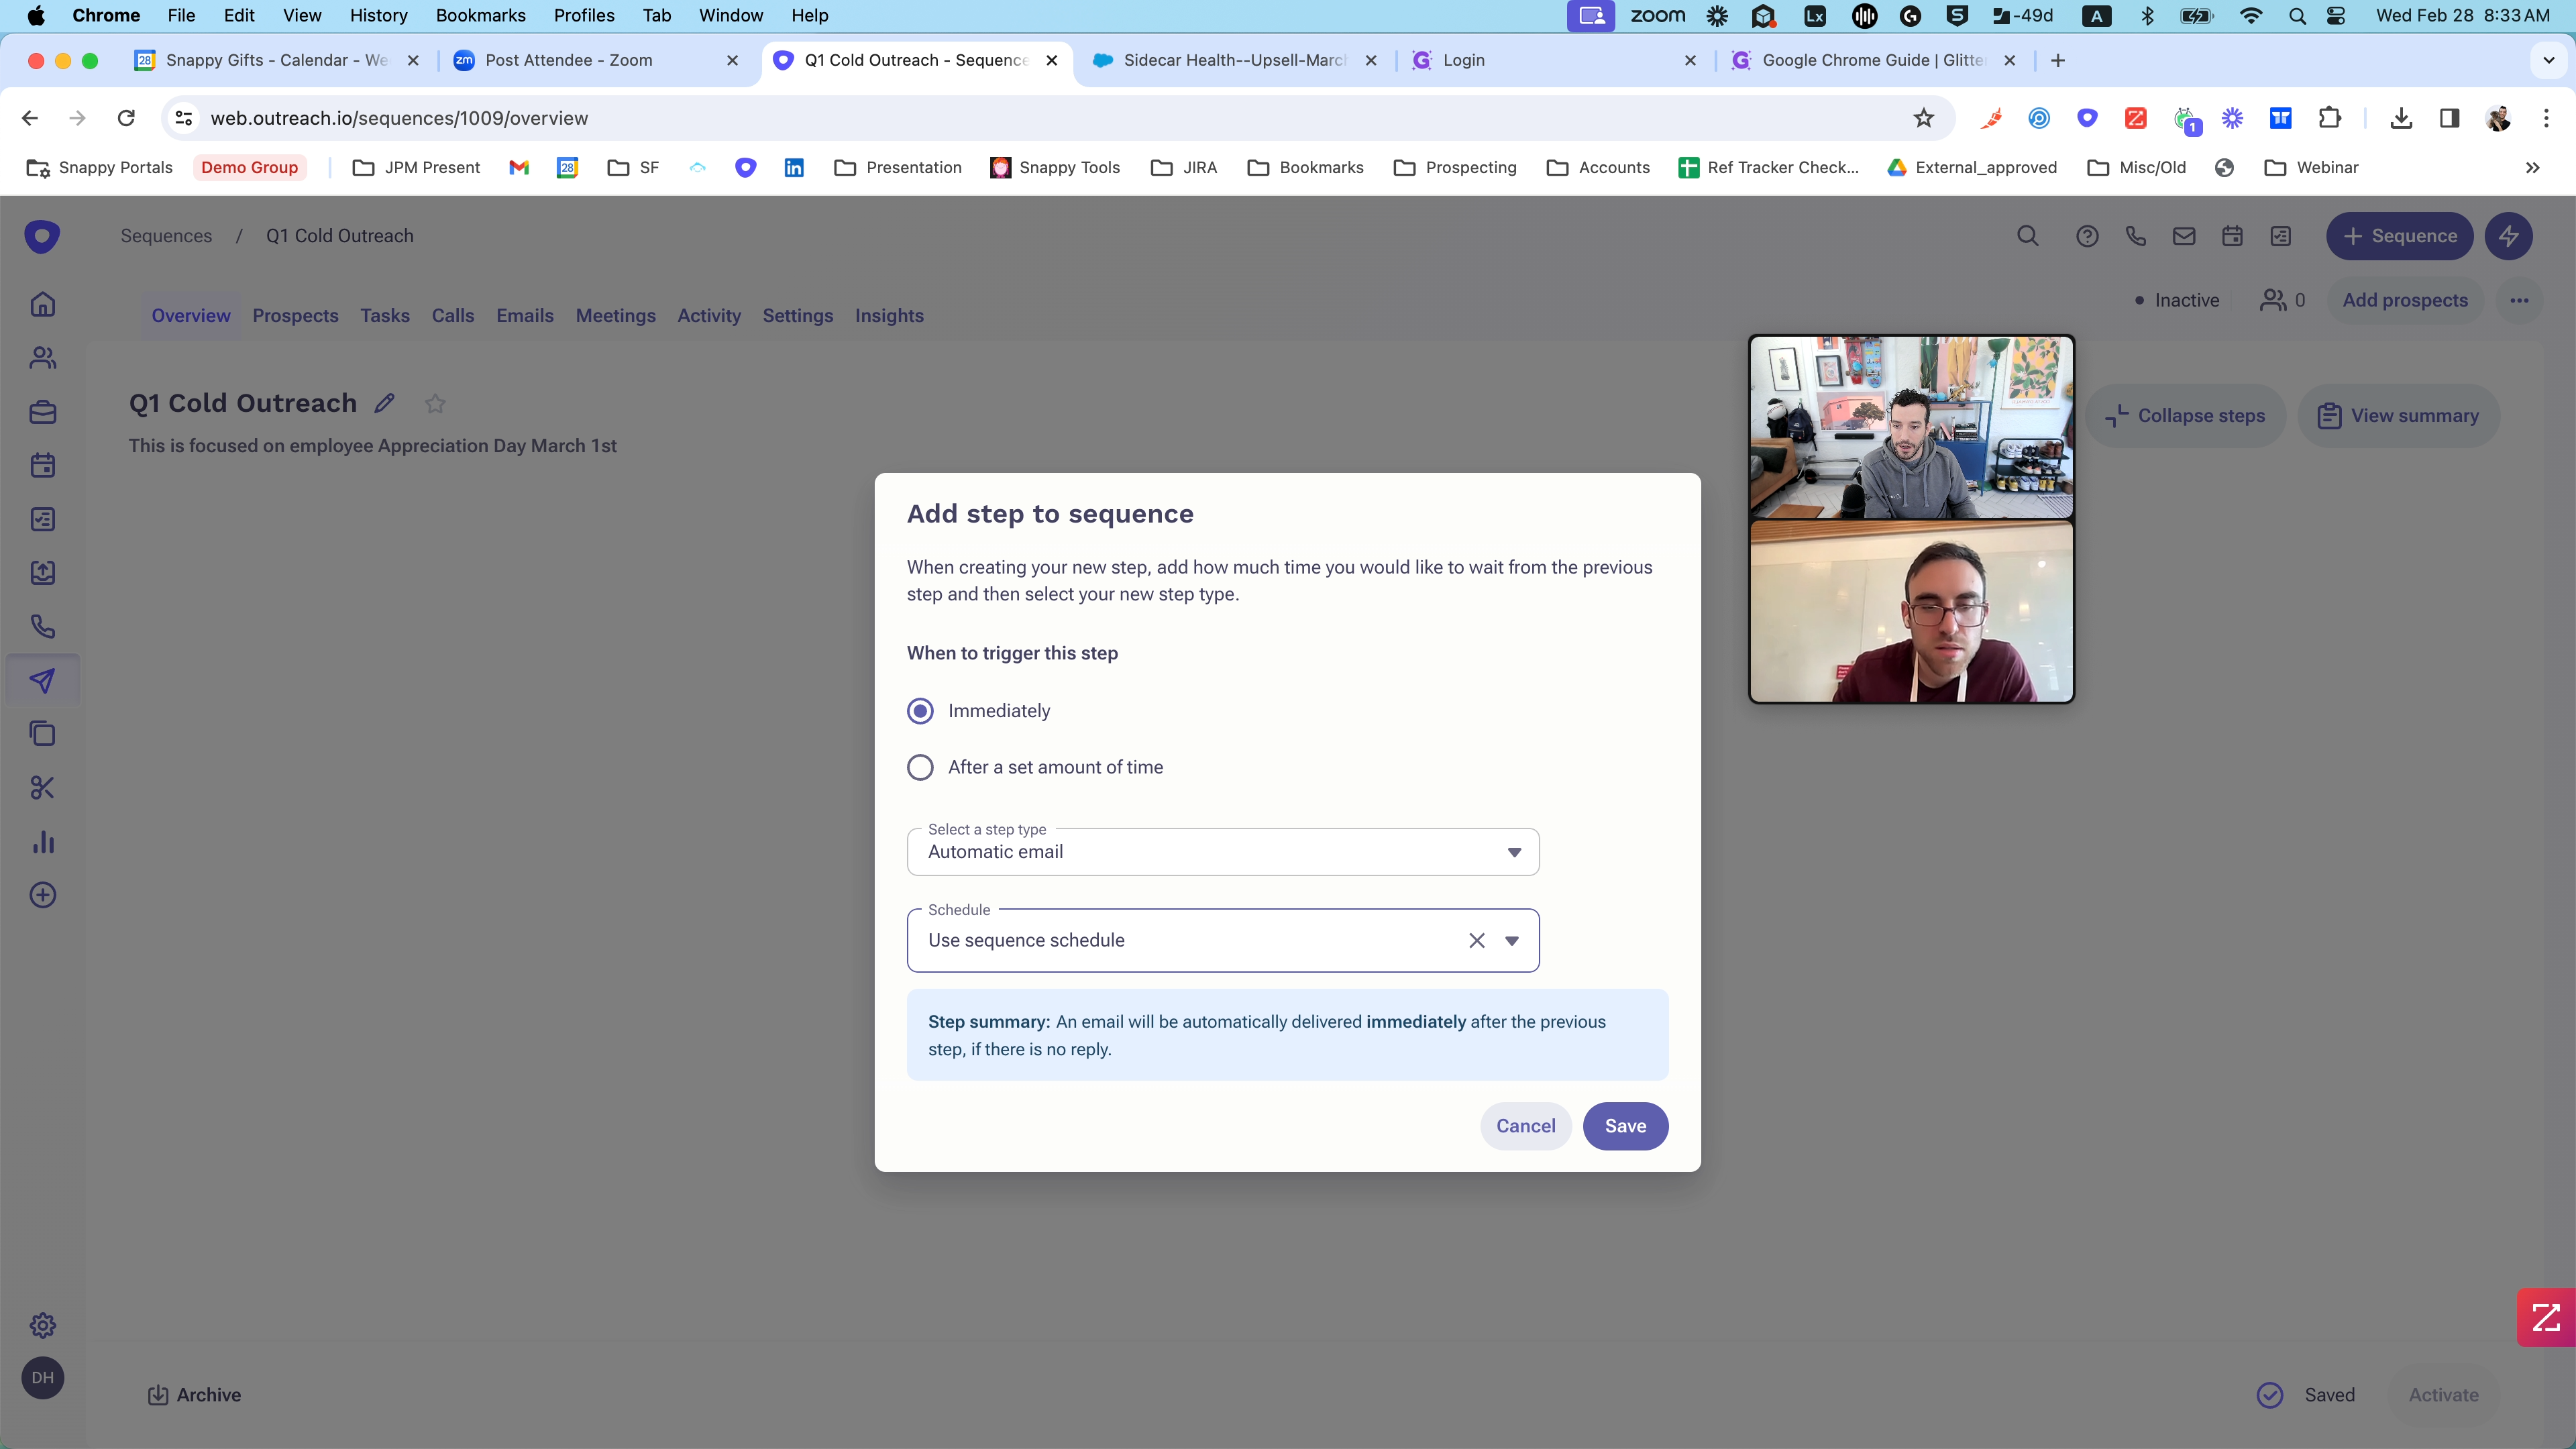This screenshot has height=1449, width=2576.
Task: Open Chrome Extensions puzzle icon
Action: click(x=2330, y=118)
